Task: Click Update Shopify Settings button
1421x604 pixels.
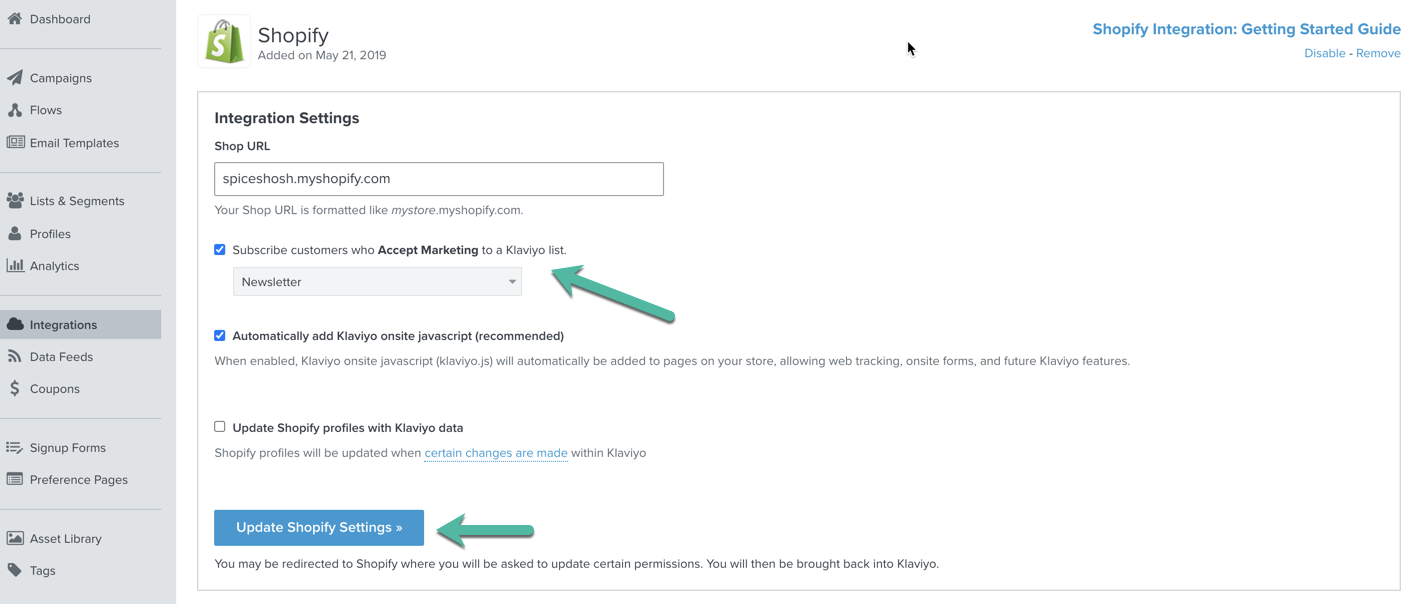Action: [x=319, y=528]
